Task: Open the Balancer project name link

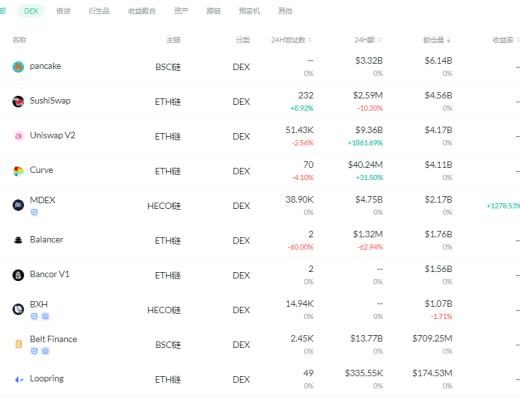Action: pyautogui.click(x=46, y=239)
